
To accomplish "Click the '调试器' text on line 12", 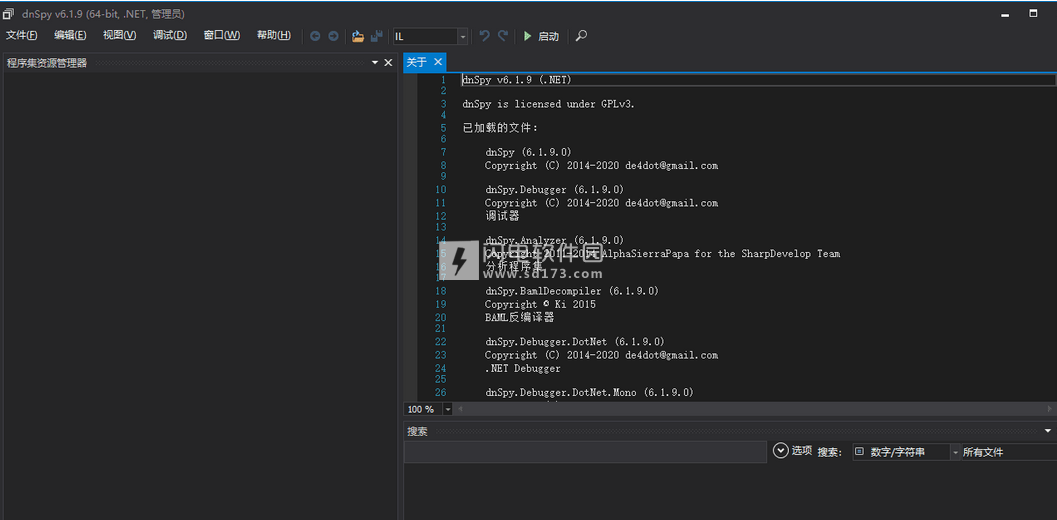I will click(x=502, y=216).
